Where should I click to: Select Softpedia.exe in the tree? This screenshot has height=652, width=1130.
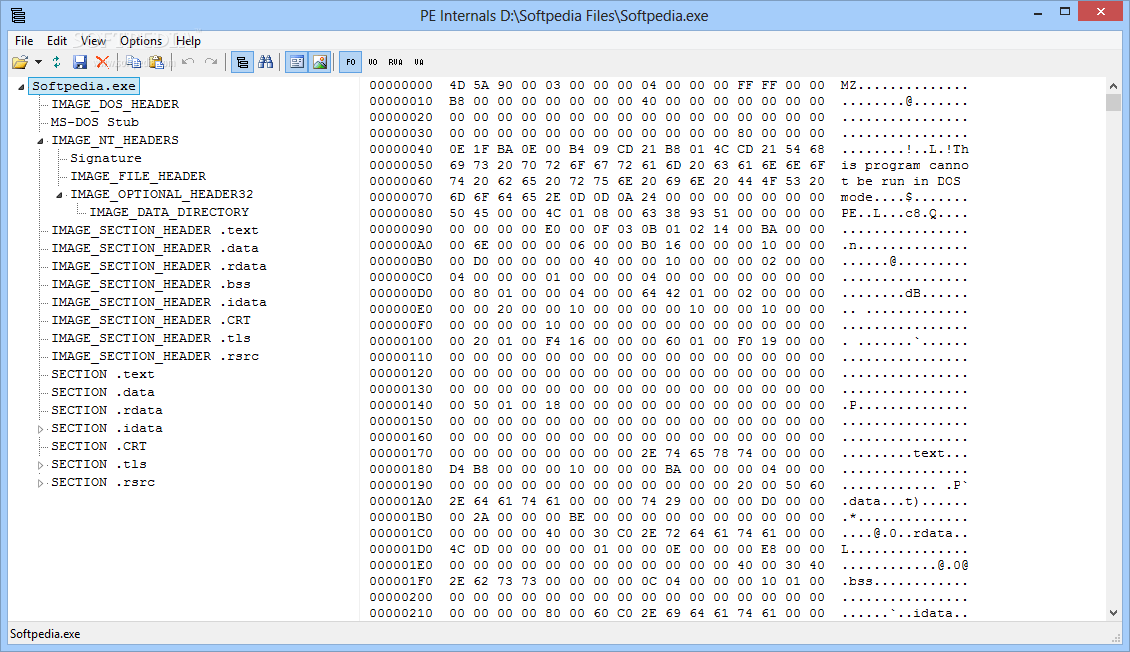click(x=84, y=86)
